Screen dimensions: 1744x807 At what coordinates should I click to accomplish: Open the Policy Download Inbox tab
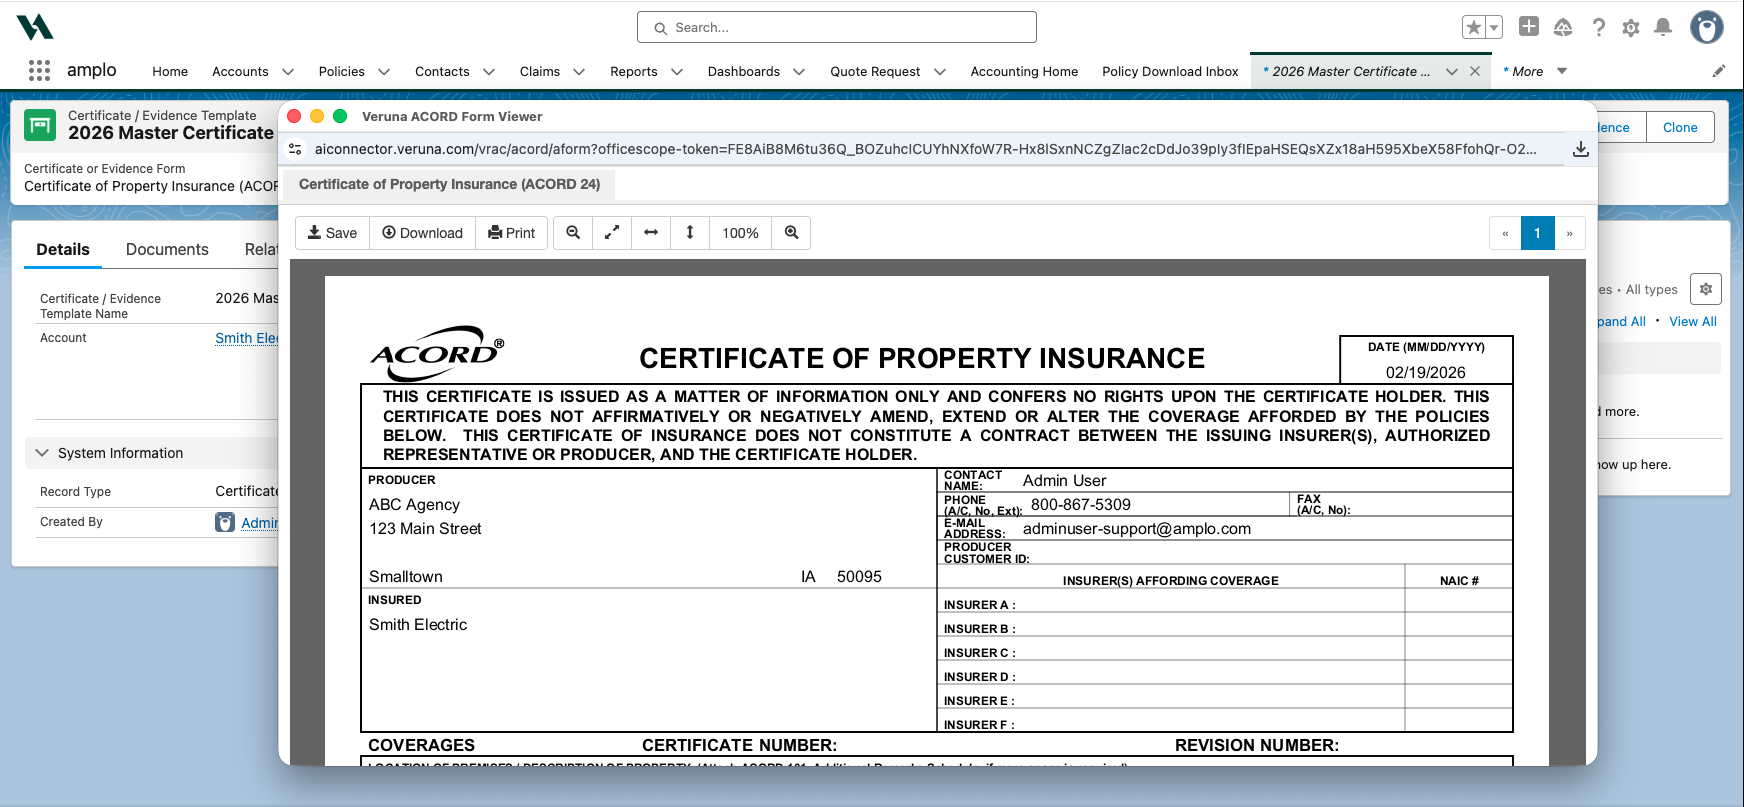1170,71
